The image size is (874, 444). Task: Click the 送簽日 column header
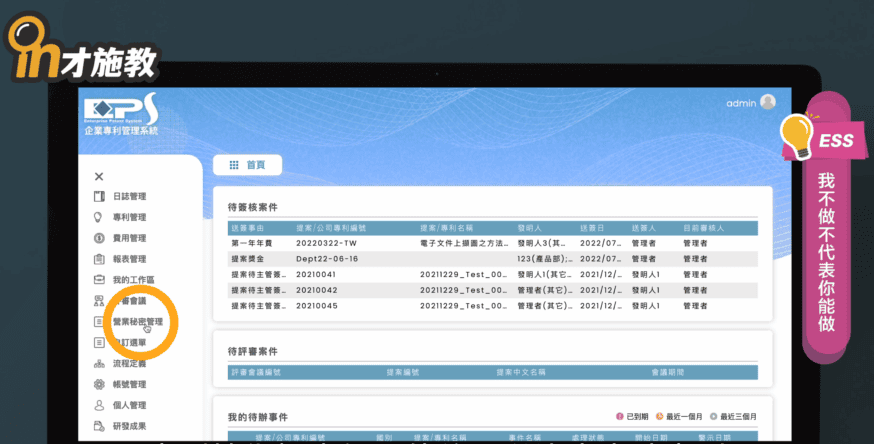[x=591, y=228]
